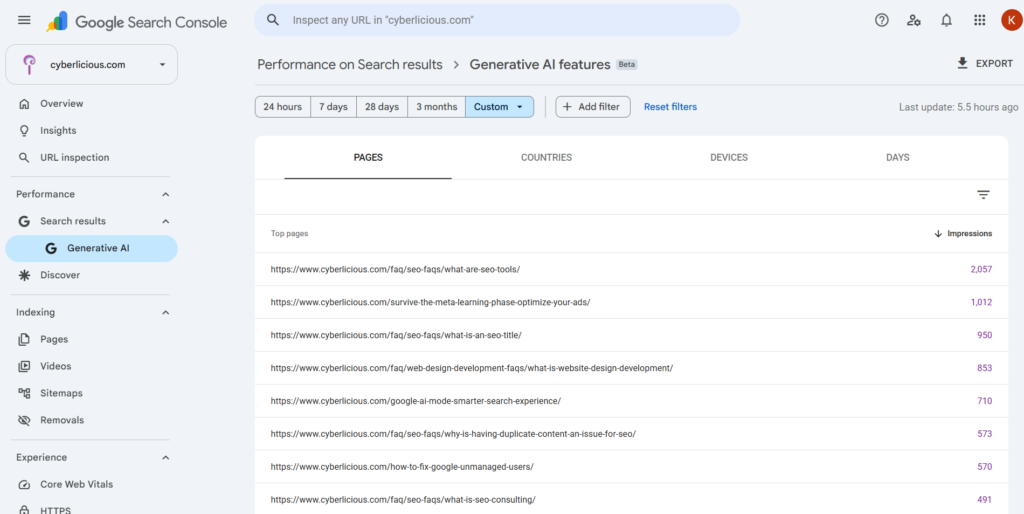Switch to the COUNTRIES tab
The image size is (1024, 514).
547,157
